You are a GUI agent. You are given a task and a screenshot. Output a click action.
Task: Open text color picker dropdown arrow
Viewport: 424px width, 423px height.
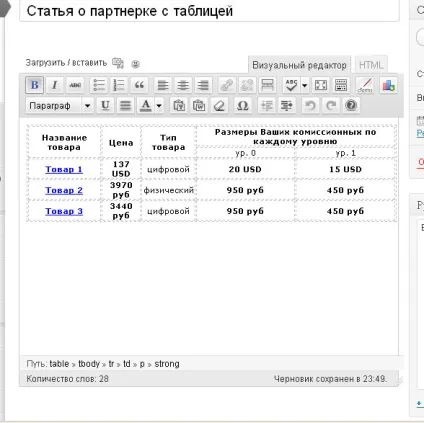[159, 106]
